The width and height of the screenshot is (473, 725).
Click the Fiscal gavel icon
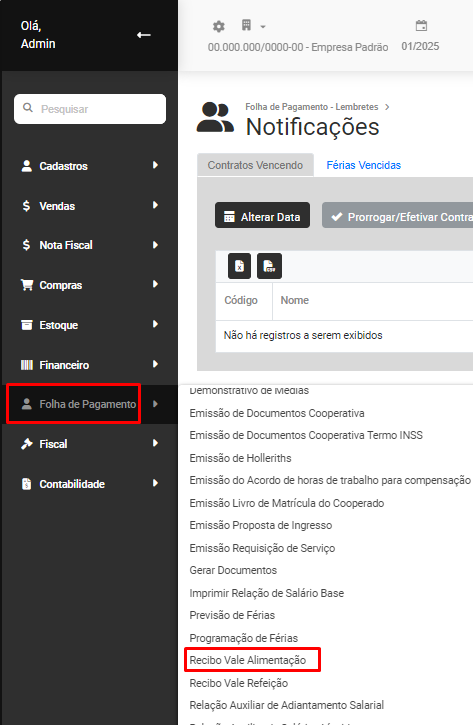point(27,444)
